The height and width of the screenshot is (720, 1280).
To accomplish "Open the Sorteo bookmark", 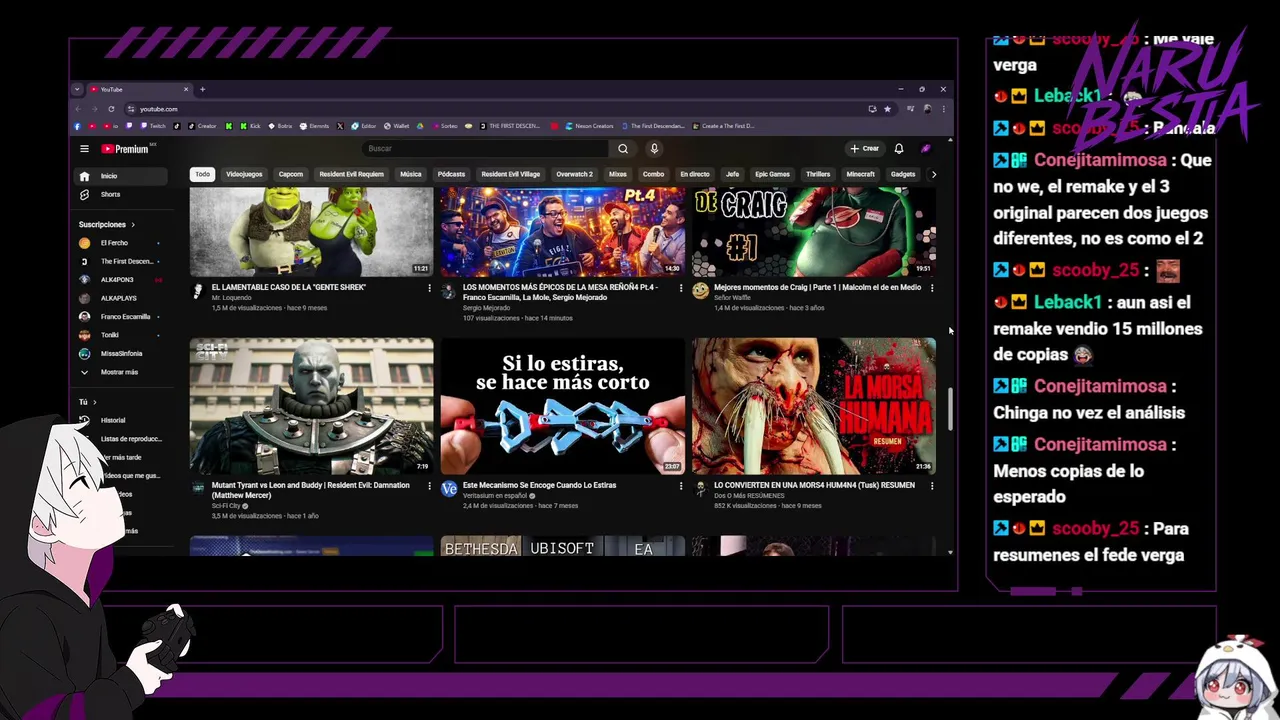I will 444,126.
